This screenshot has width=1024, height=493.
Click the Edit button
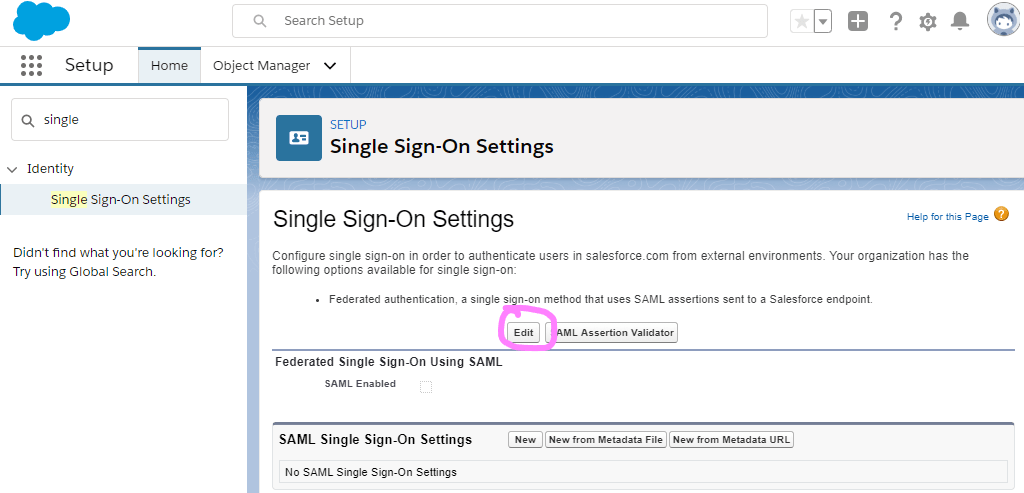pos(524,332)
